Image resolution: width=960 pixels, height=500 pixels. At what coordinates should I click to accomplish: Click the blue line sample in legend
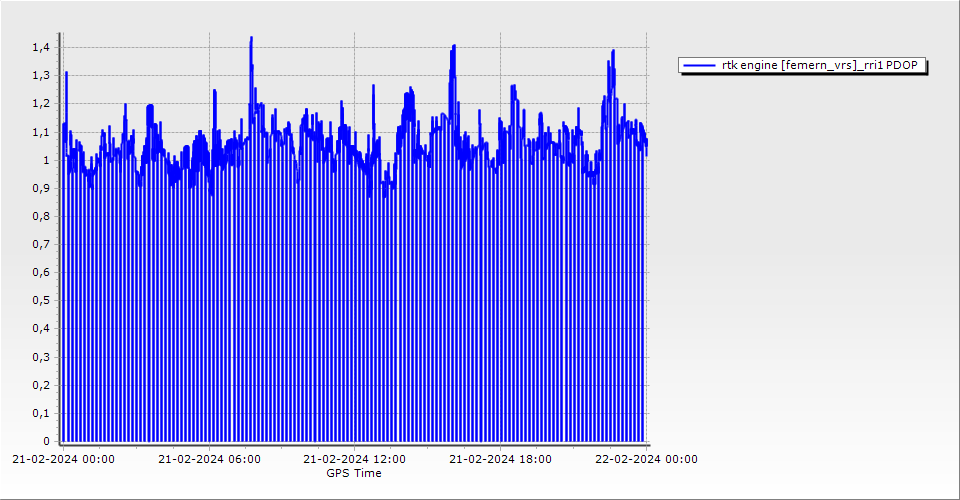click(x=699, y=65)
